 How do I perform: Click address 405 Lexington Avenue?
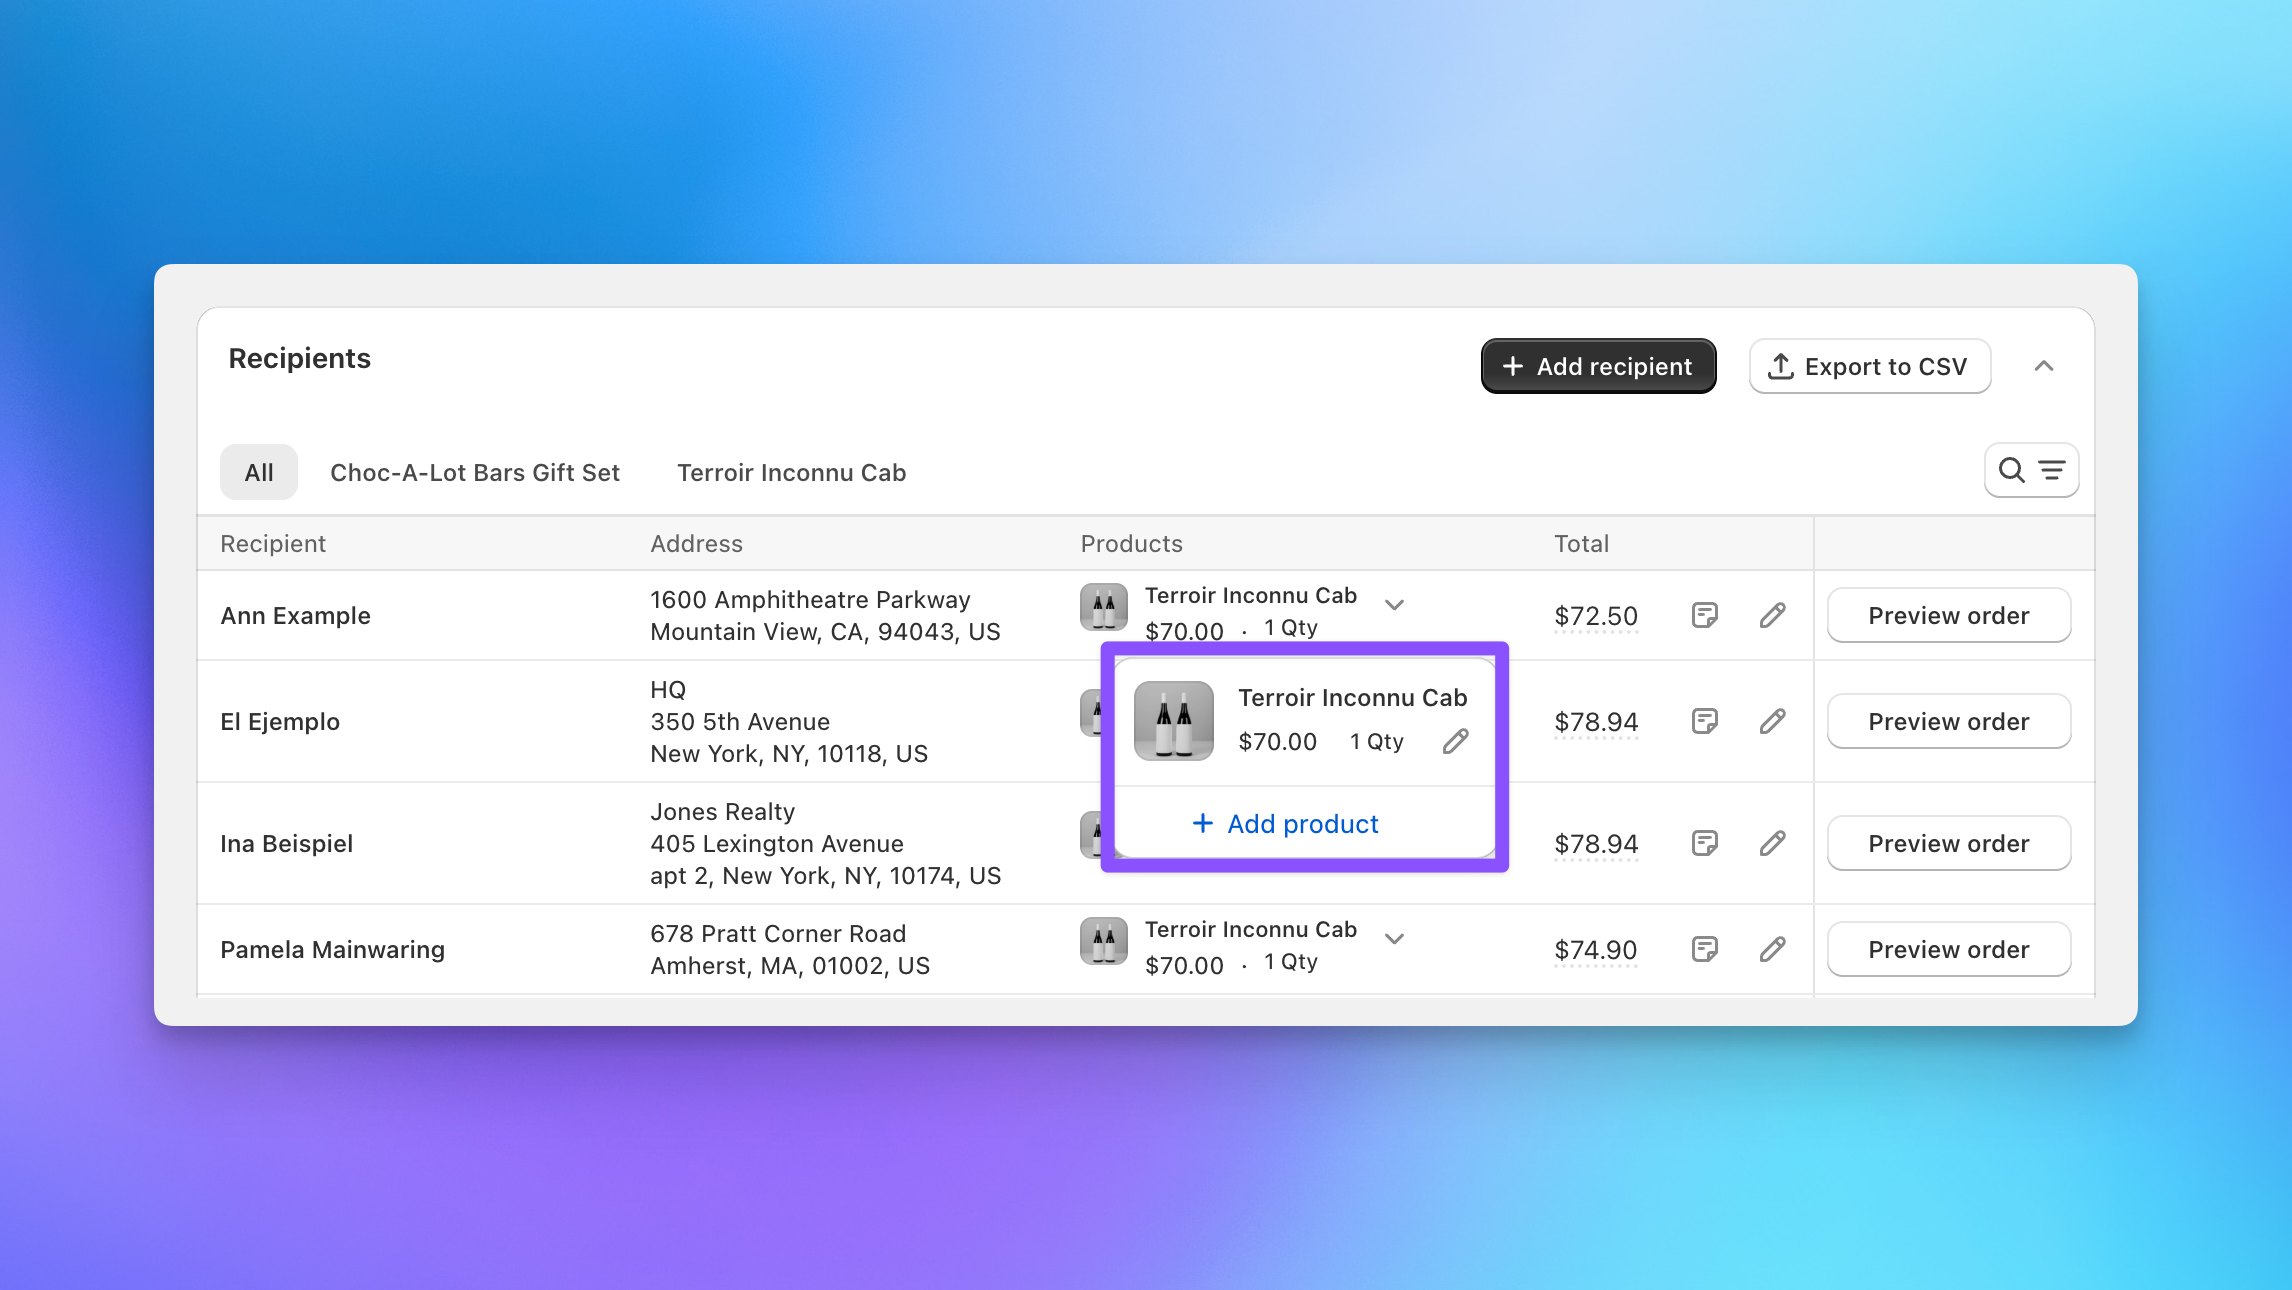click(x=777, y=844)
